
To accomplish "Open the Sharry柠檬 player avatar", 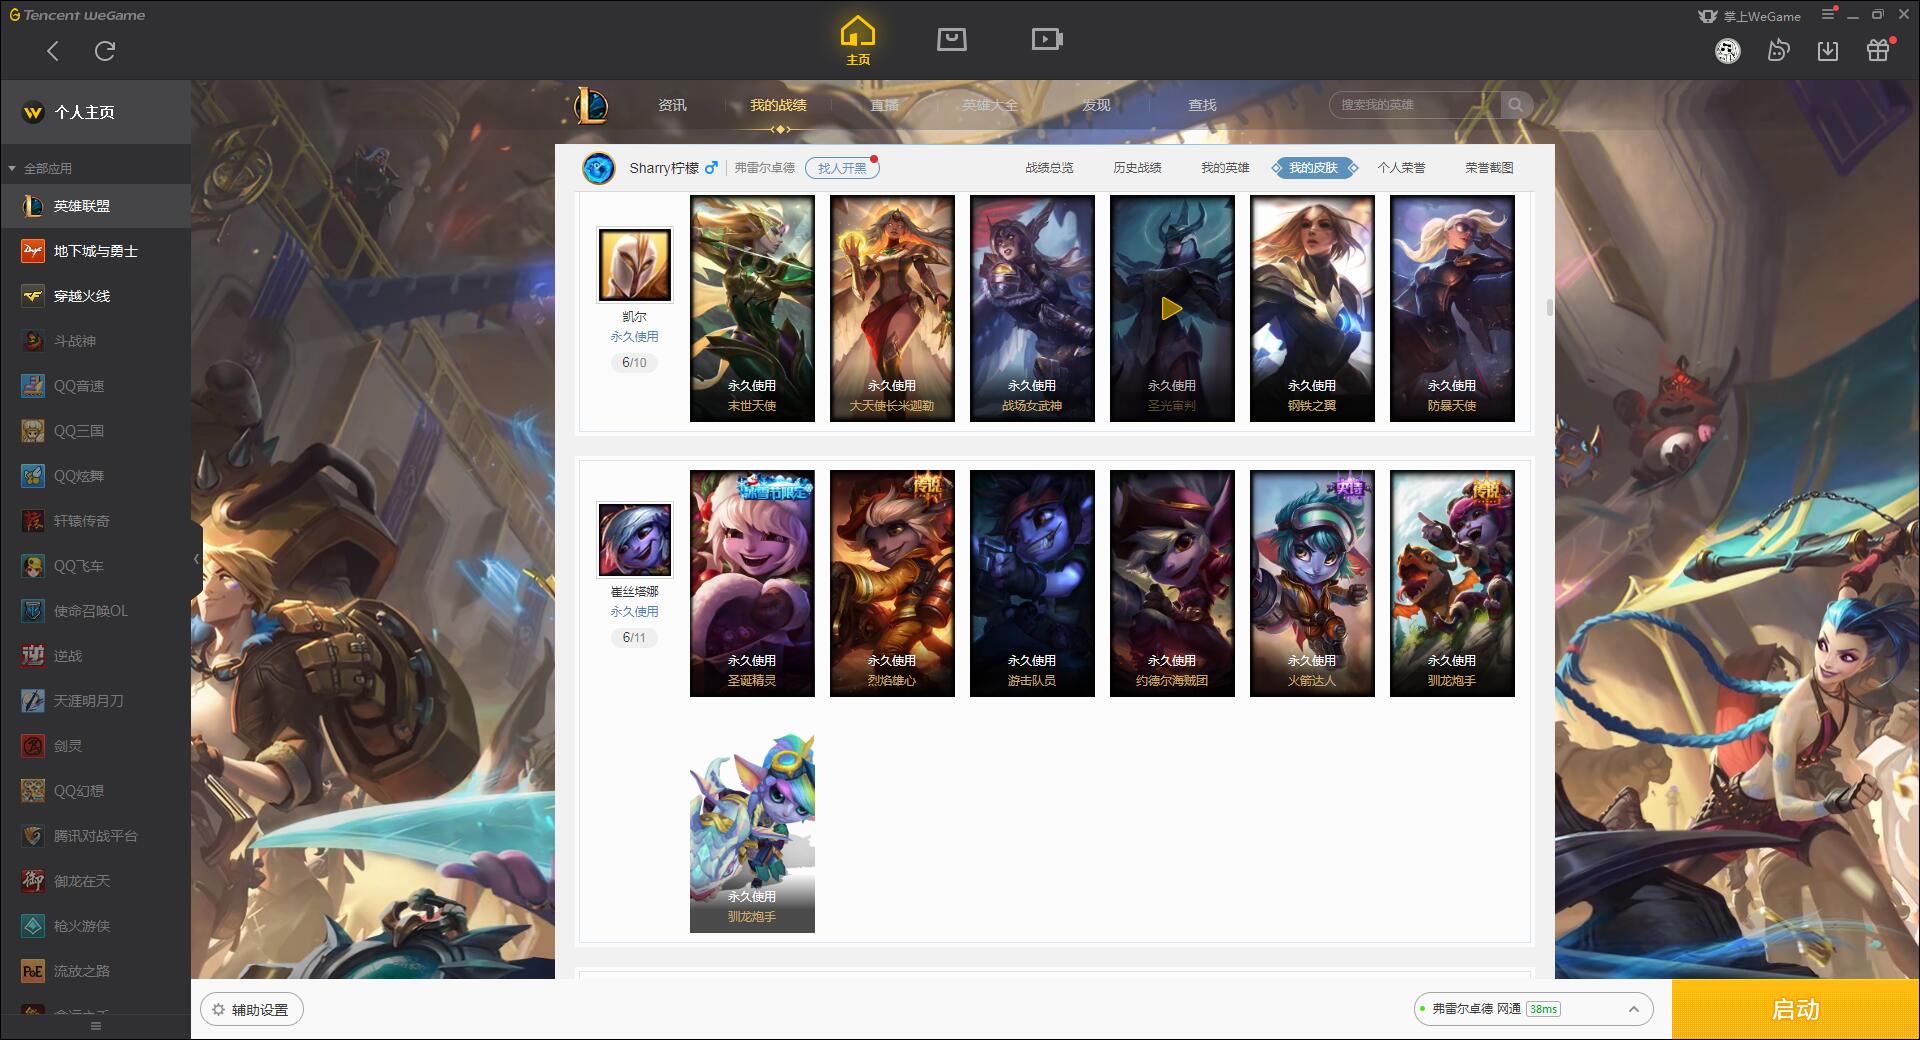I will point(599,168).
